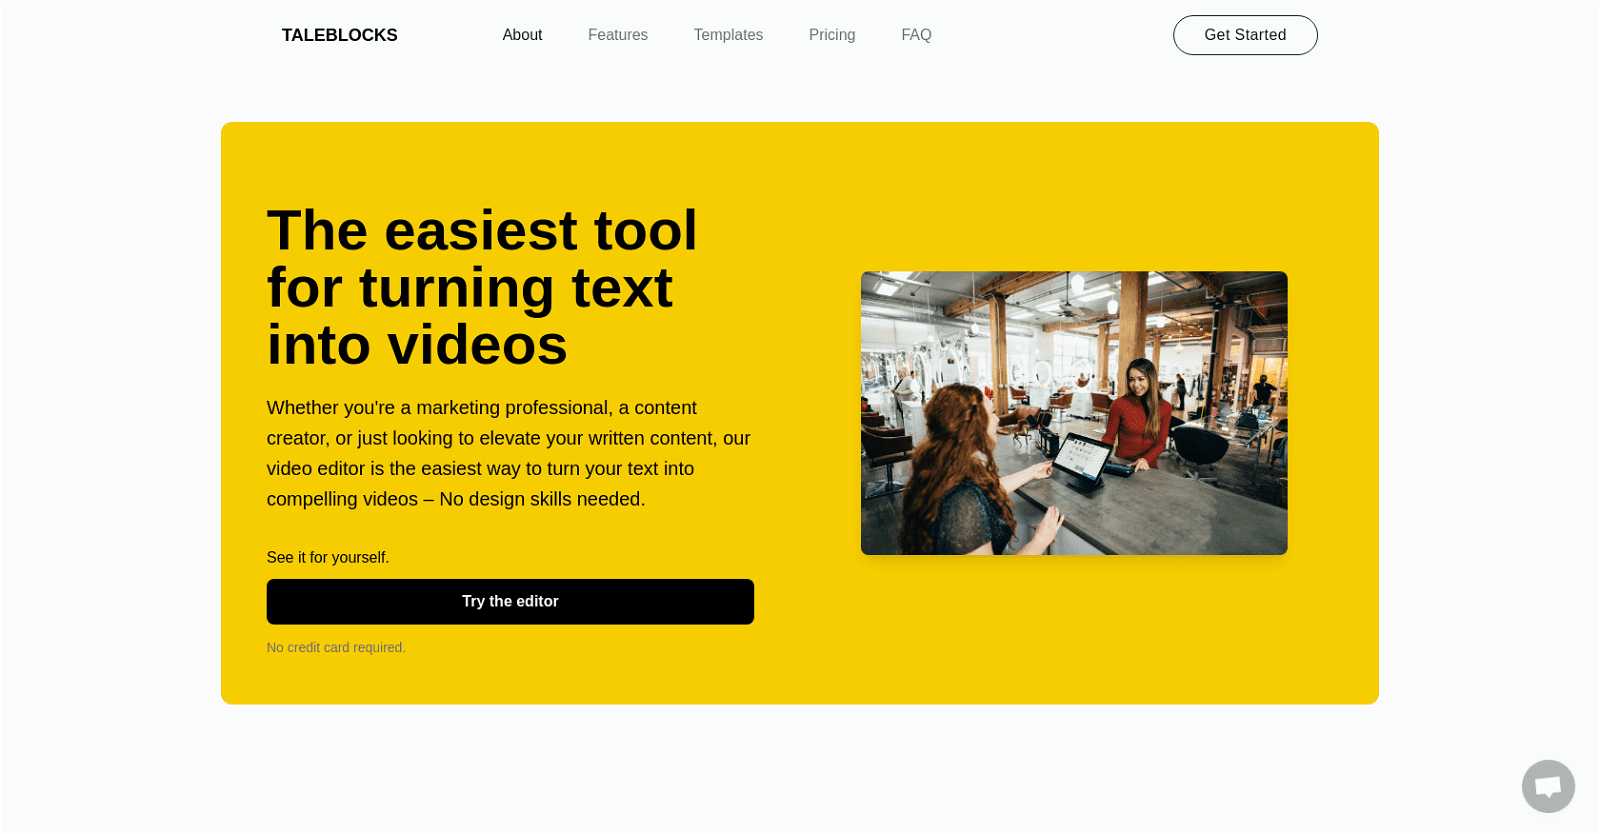Open the FAQ nav link
Screen dimensions: 1600x834
pos(916,35)
